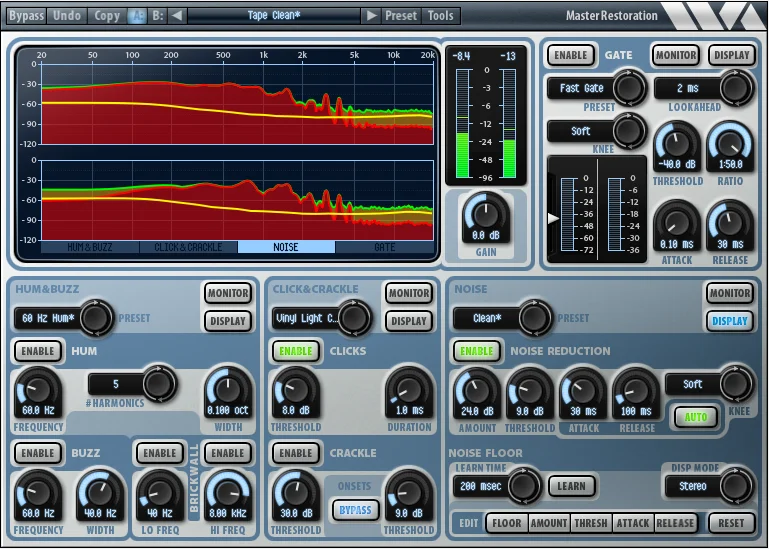The width and height of the screenshot is (769, 549).
Task: Click the Noise Attack knob at 30 ms
Action: click(x=583, y=391)
